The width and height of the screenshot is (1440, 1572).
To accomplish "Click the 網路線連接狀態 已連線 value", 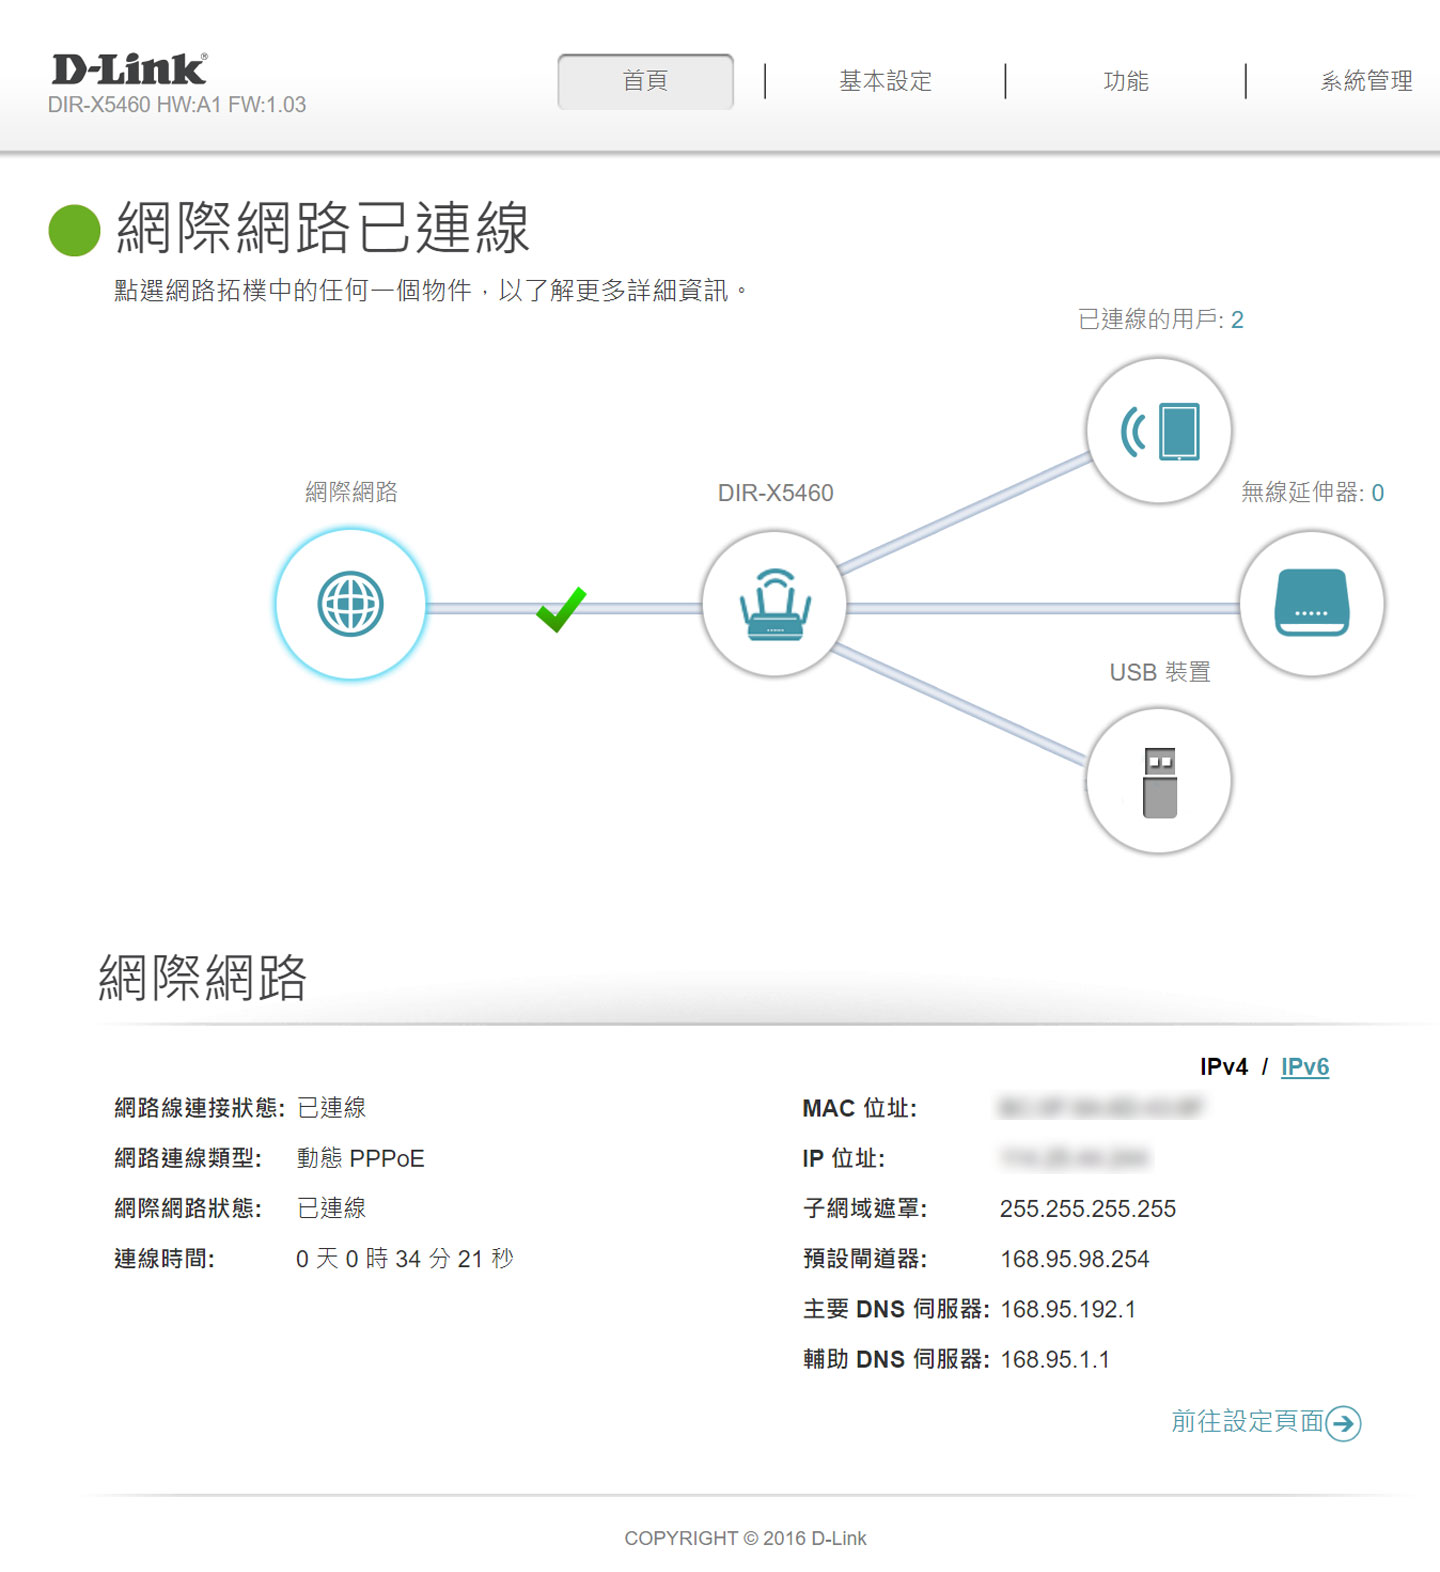I will click(x=331, y=1108).
